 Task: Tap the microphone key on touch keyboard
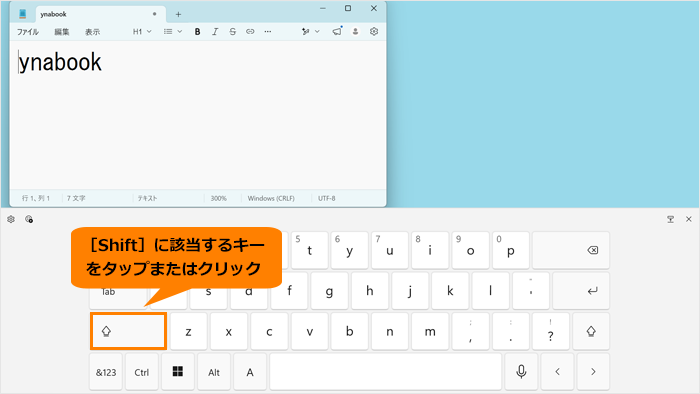(x=521, y=372)
